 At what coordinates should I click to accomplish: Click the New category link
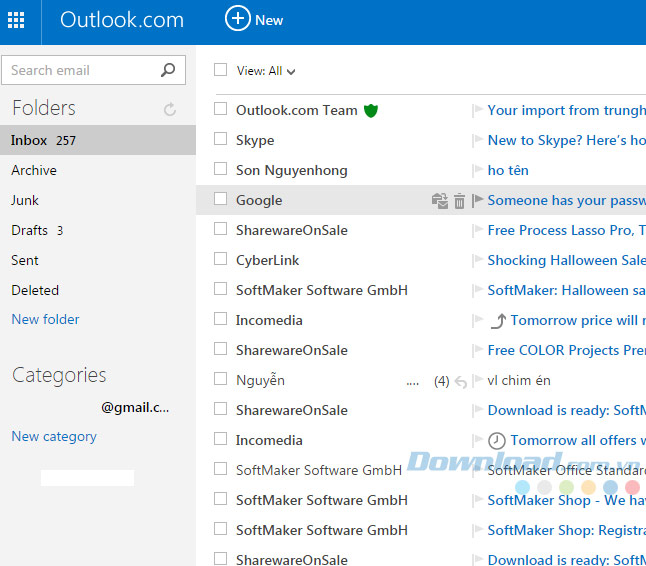coord(54,436)
